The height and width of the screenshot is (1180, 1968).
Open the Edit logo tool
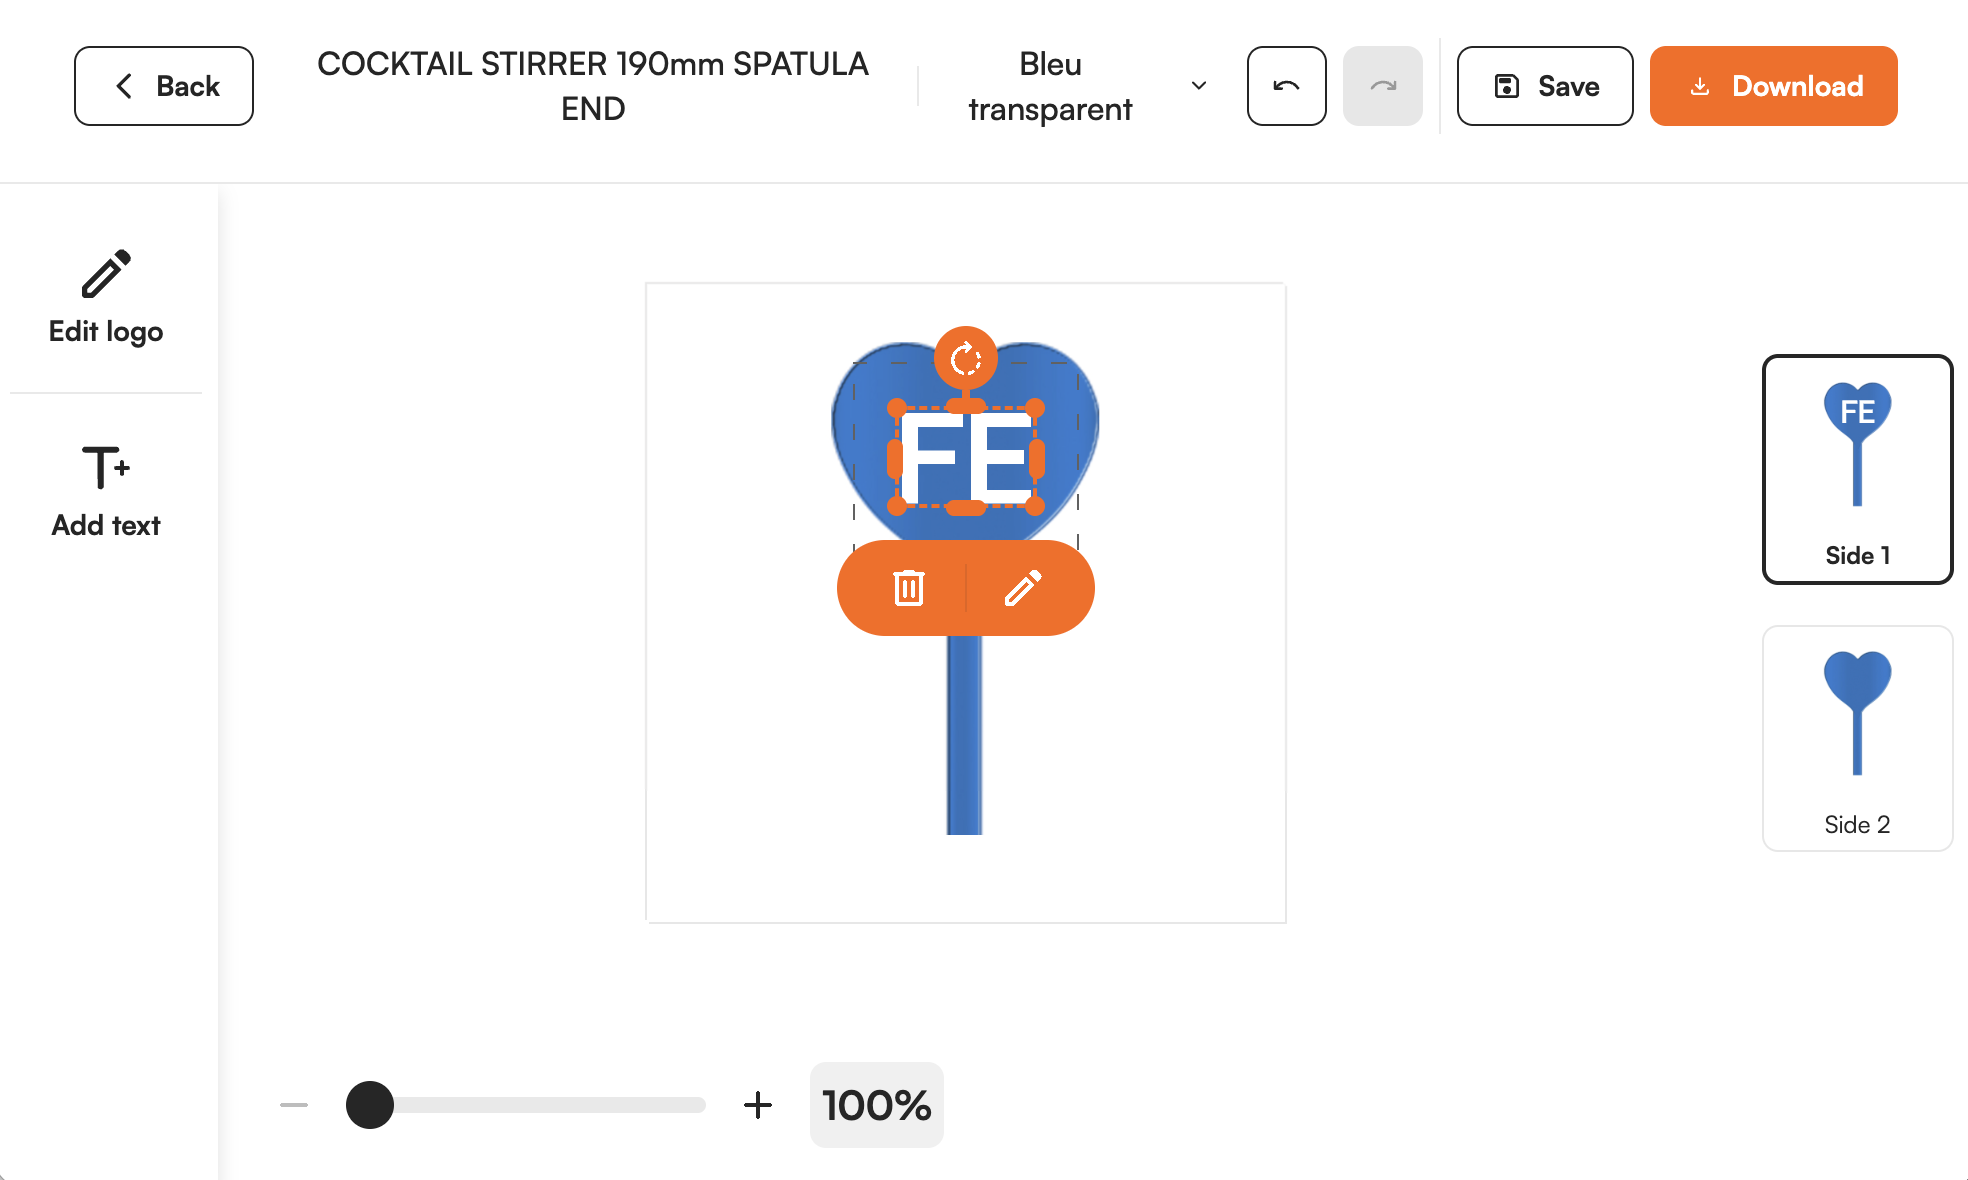click(x=106, y=297)
